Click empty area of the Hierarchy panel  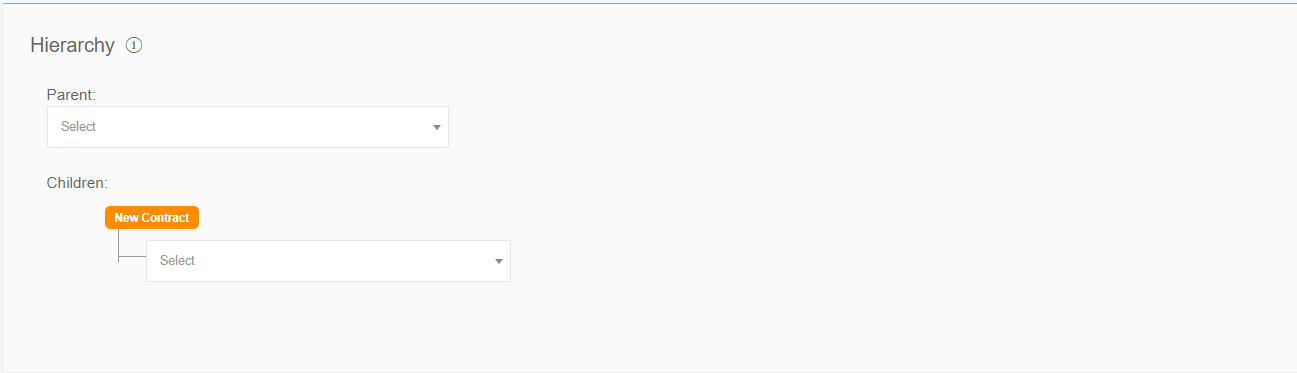point(850,200)
